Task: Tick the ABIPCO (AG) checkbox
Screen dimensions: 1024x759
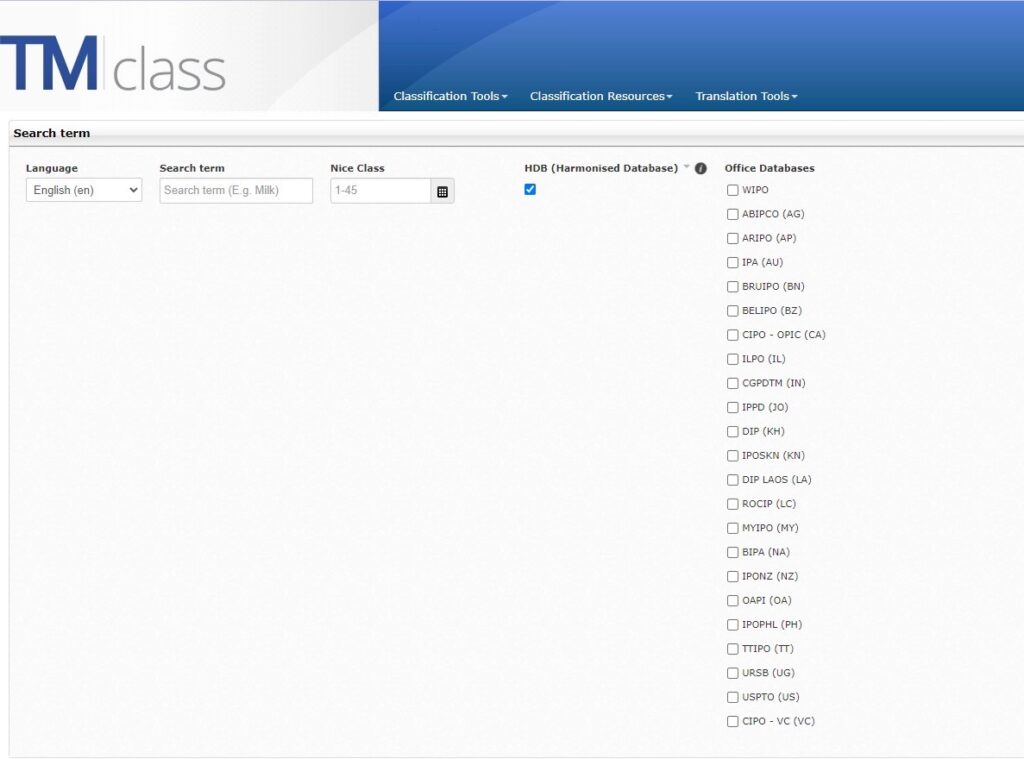Action: [733, 214]
